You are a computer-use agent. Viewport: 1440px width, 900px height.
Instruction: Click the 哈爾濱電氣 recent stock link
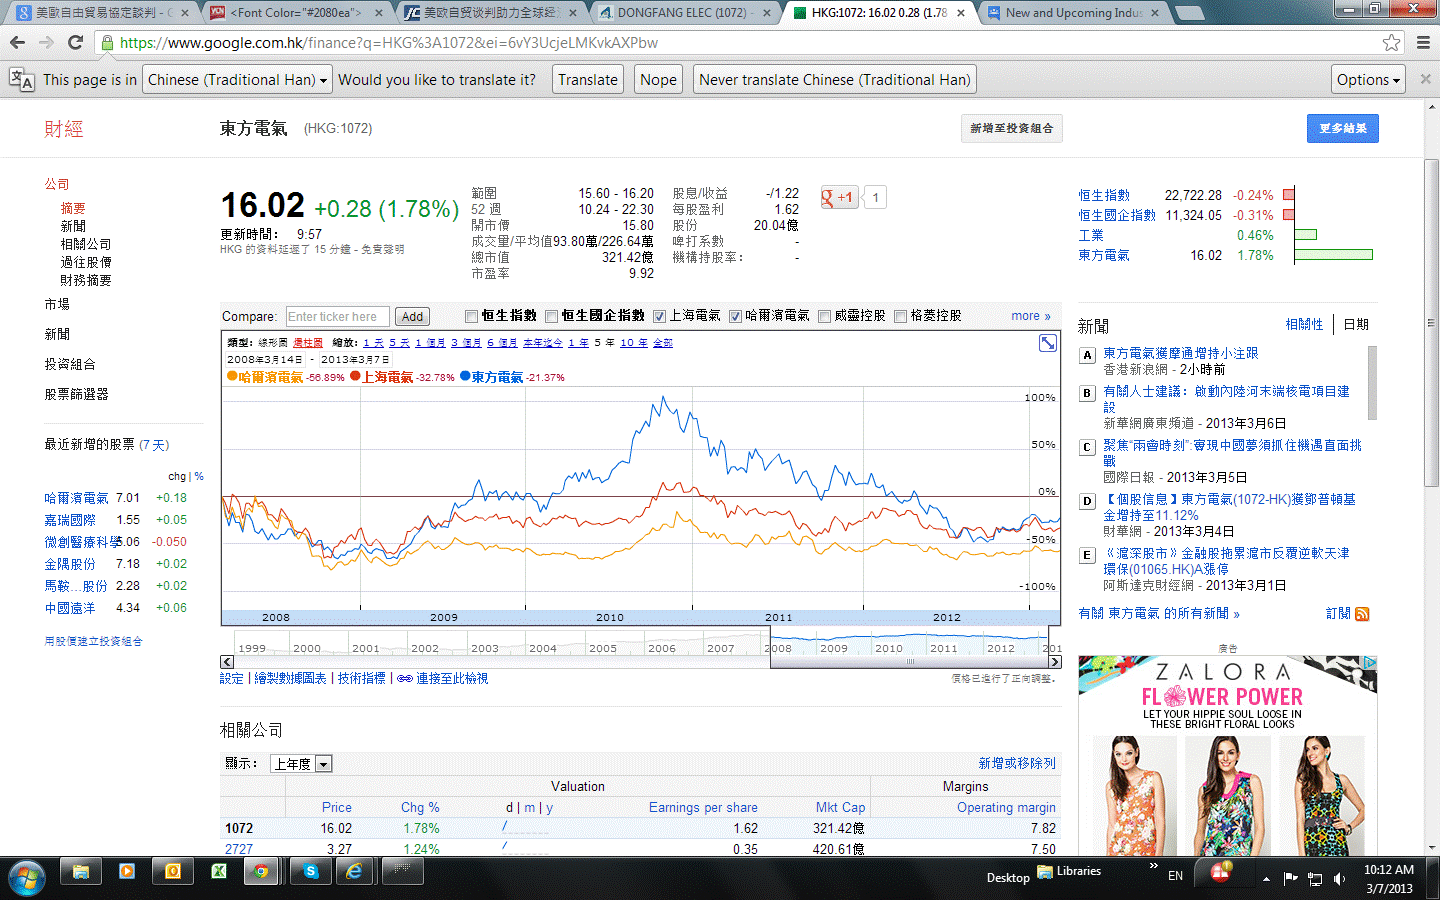(76, 498)
